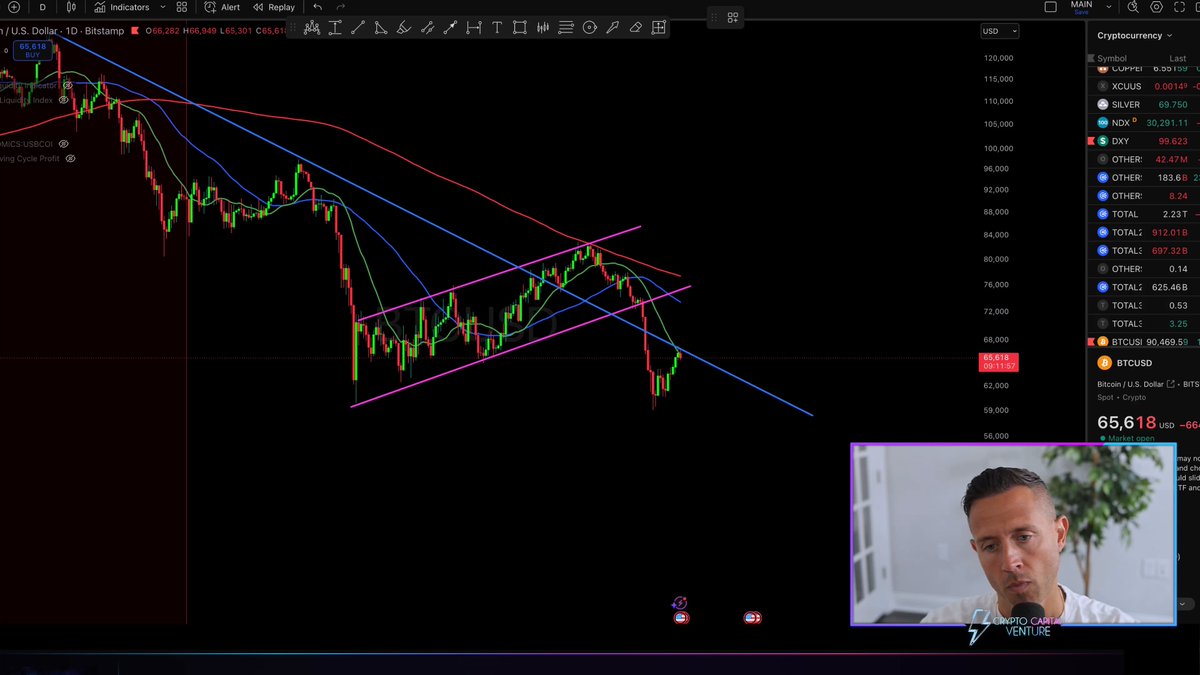The image size is (1200, 675).
Task: Open the Indicators menu
Action: click(122, 7)
